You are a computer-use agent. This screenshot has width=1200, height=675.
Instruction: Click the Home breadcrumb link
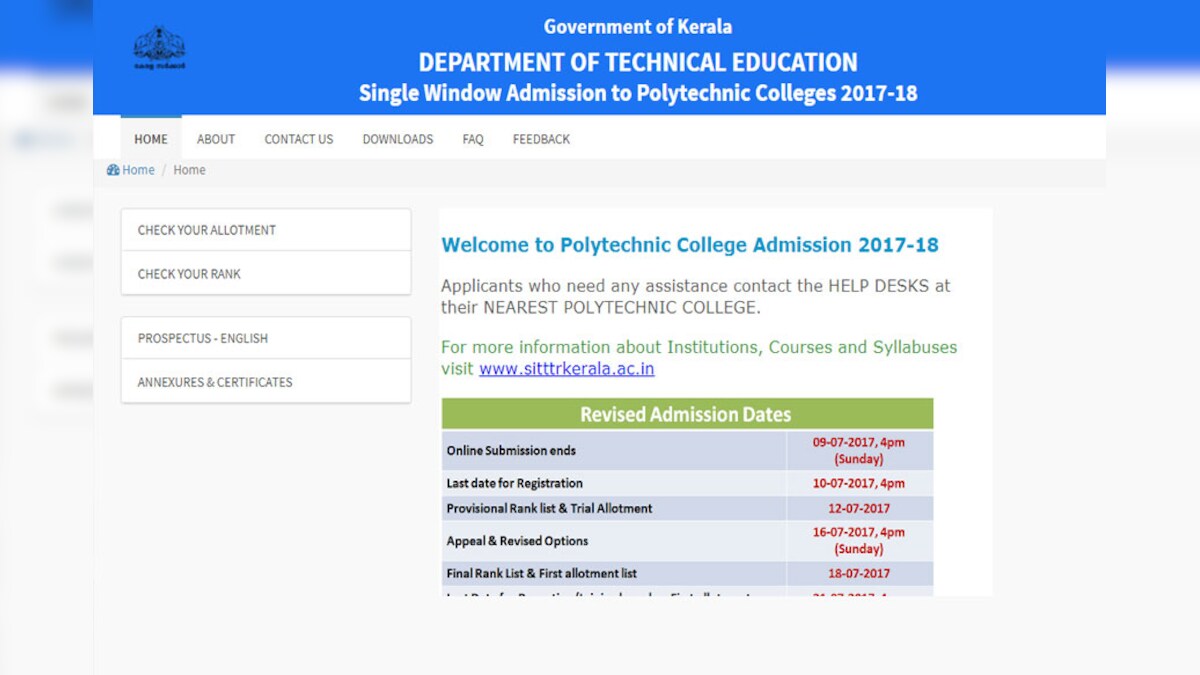[137, 169]
